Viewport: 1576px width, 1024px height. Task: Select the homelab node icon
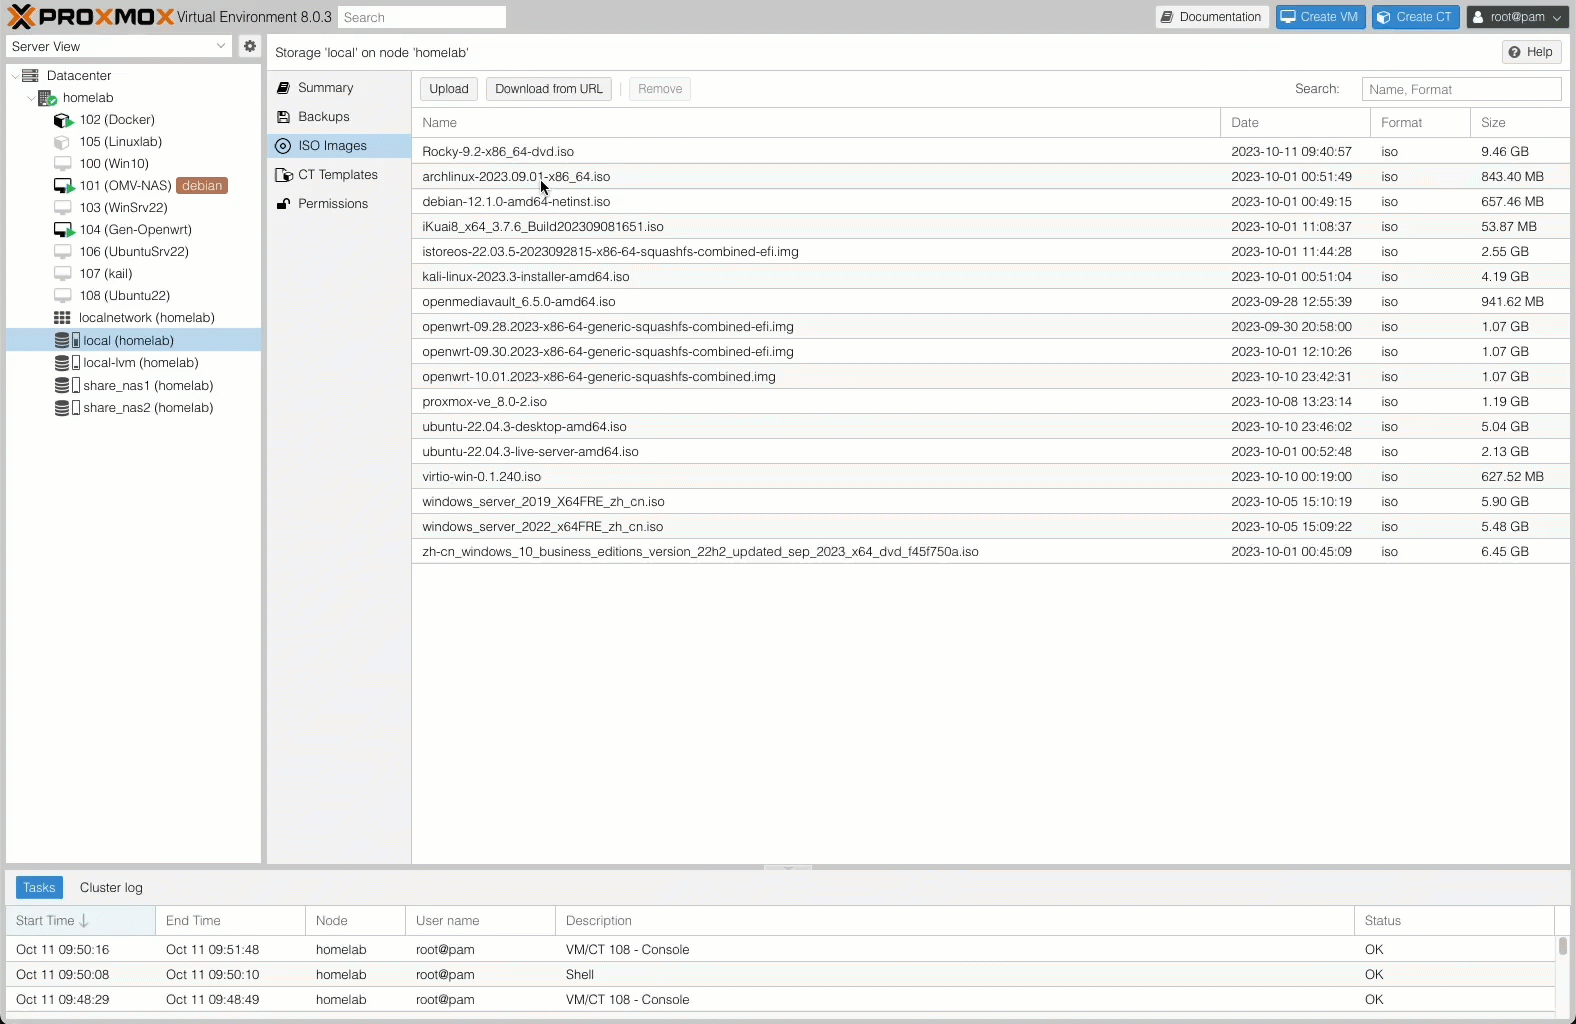tap(47, 98)
